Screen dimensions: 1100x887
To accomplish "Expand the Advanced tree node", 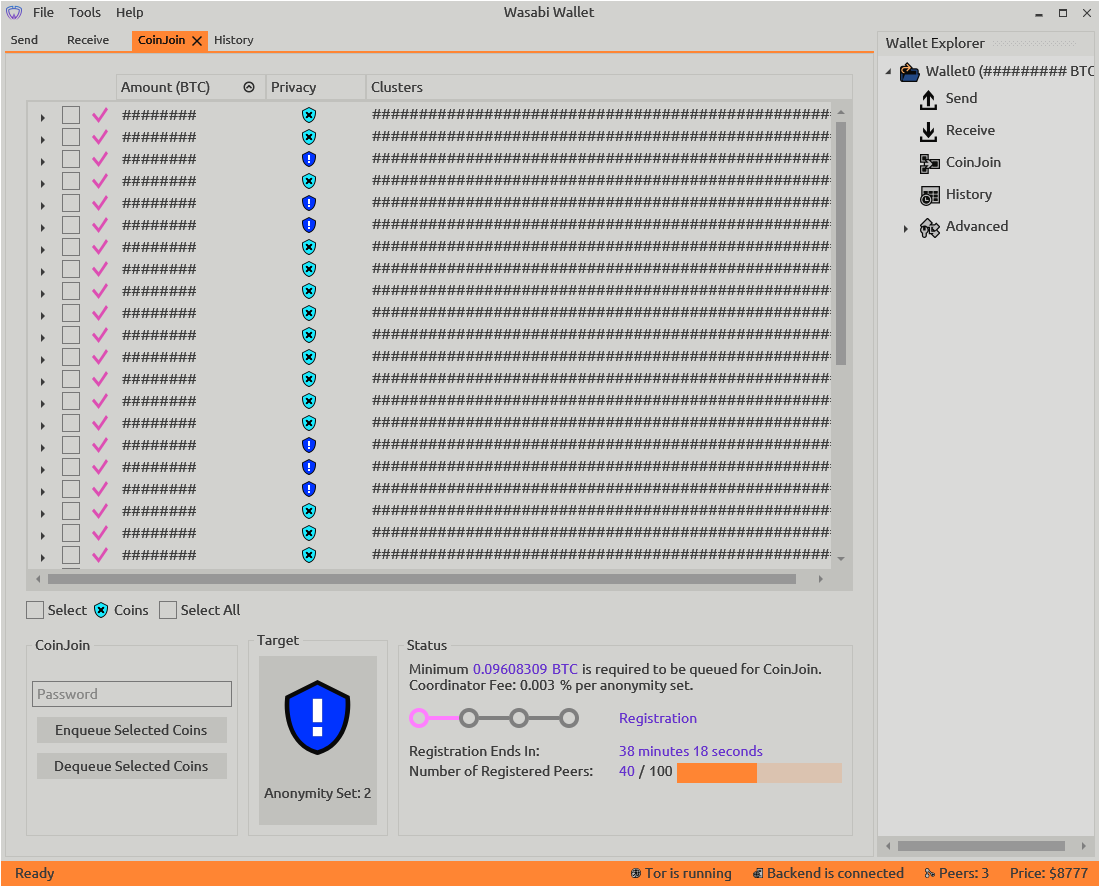I will pyautogui.click(x=906, y=228).
